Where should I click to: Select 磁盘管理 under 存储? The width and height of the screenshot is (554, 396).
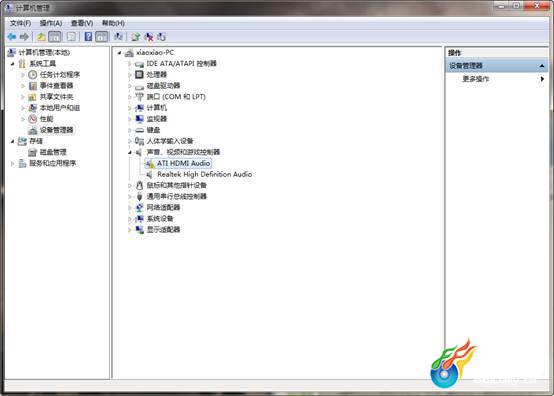tap(53, 152)
